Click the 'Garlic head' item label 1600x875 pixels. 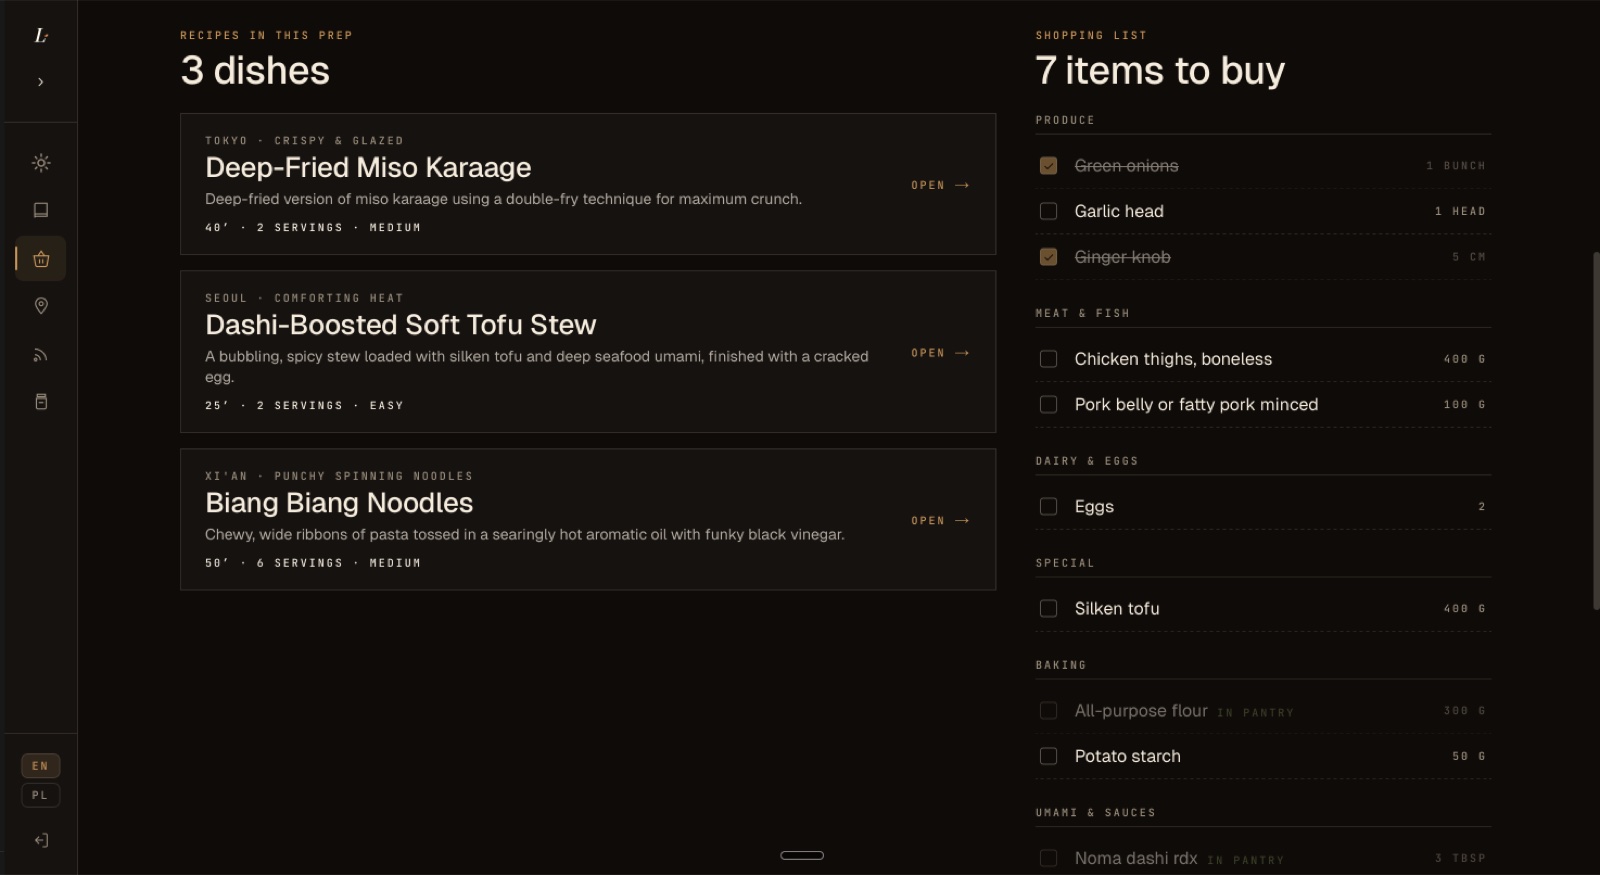(x=1119, y=211)
